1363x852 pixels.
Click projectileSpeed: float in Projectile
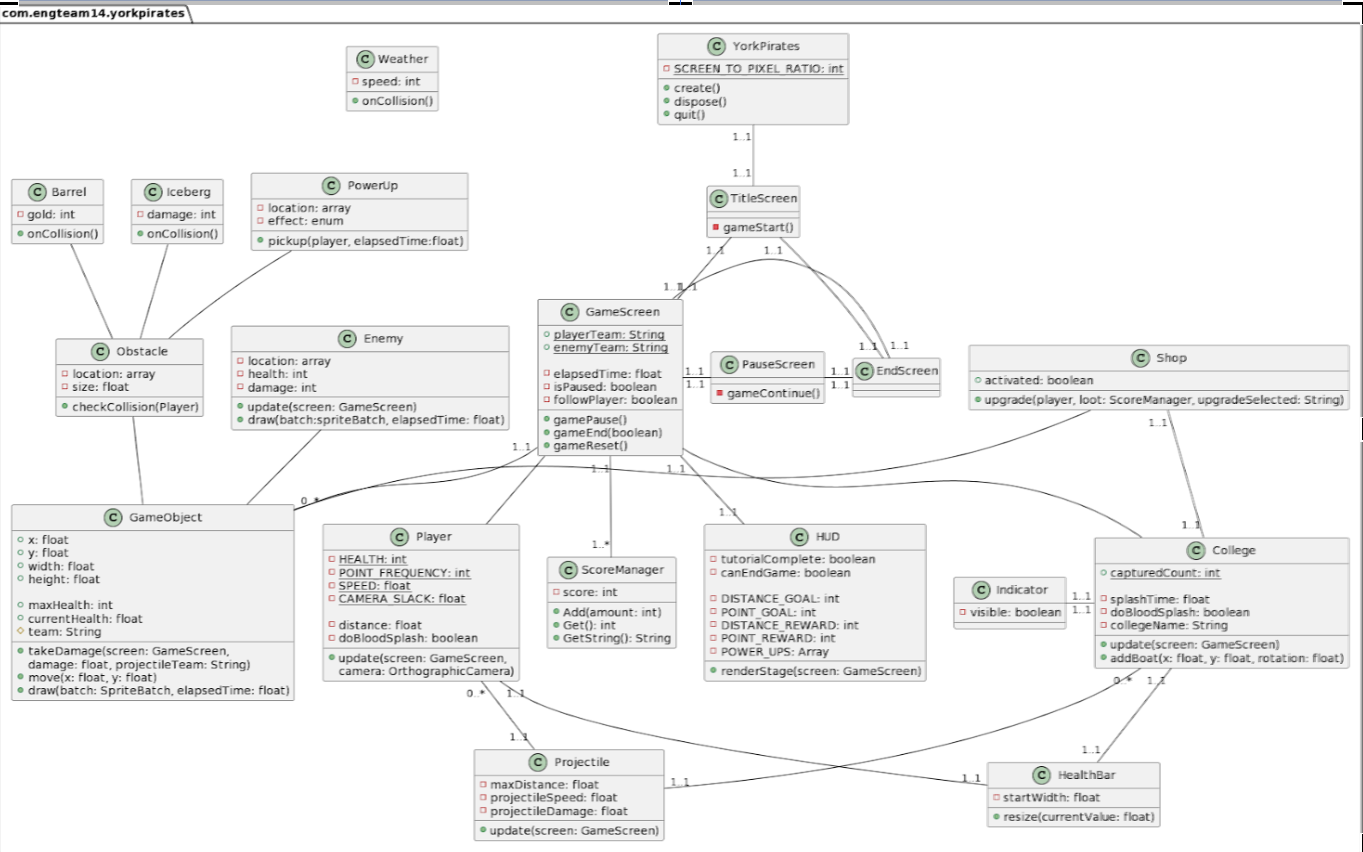coord(553,797)
